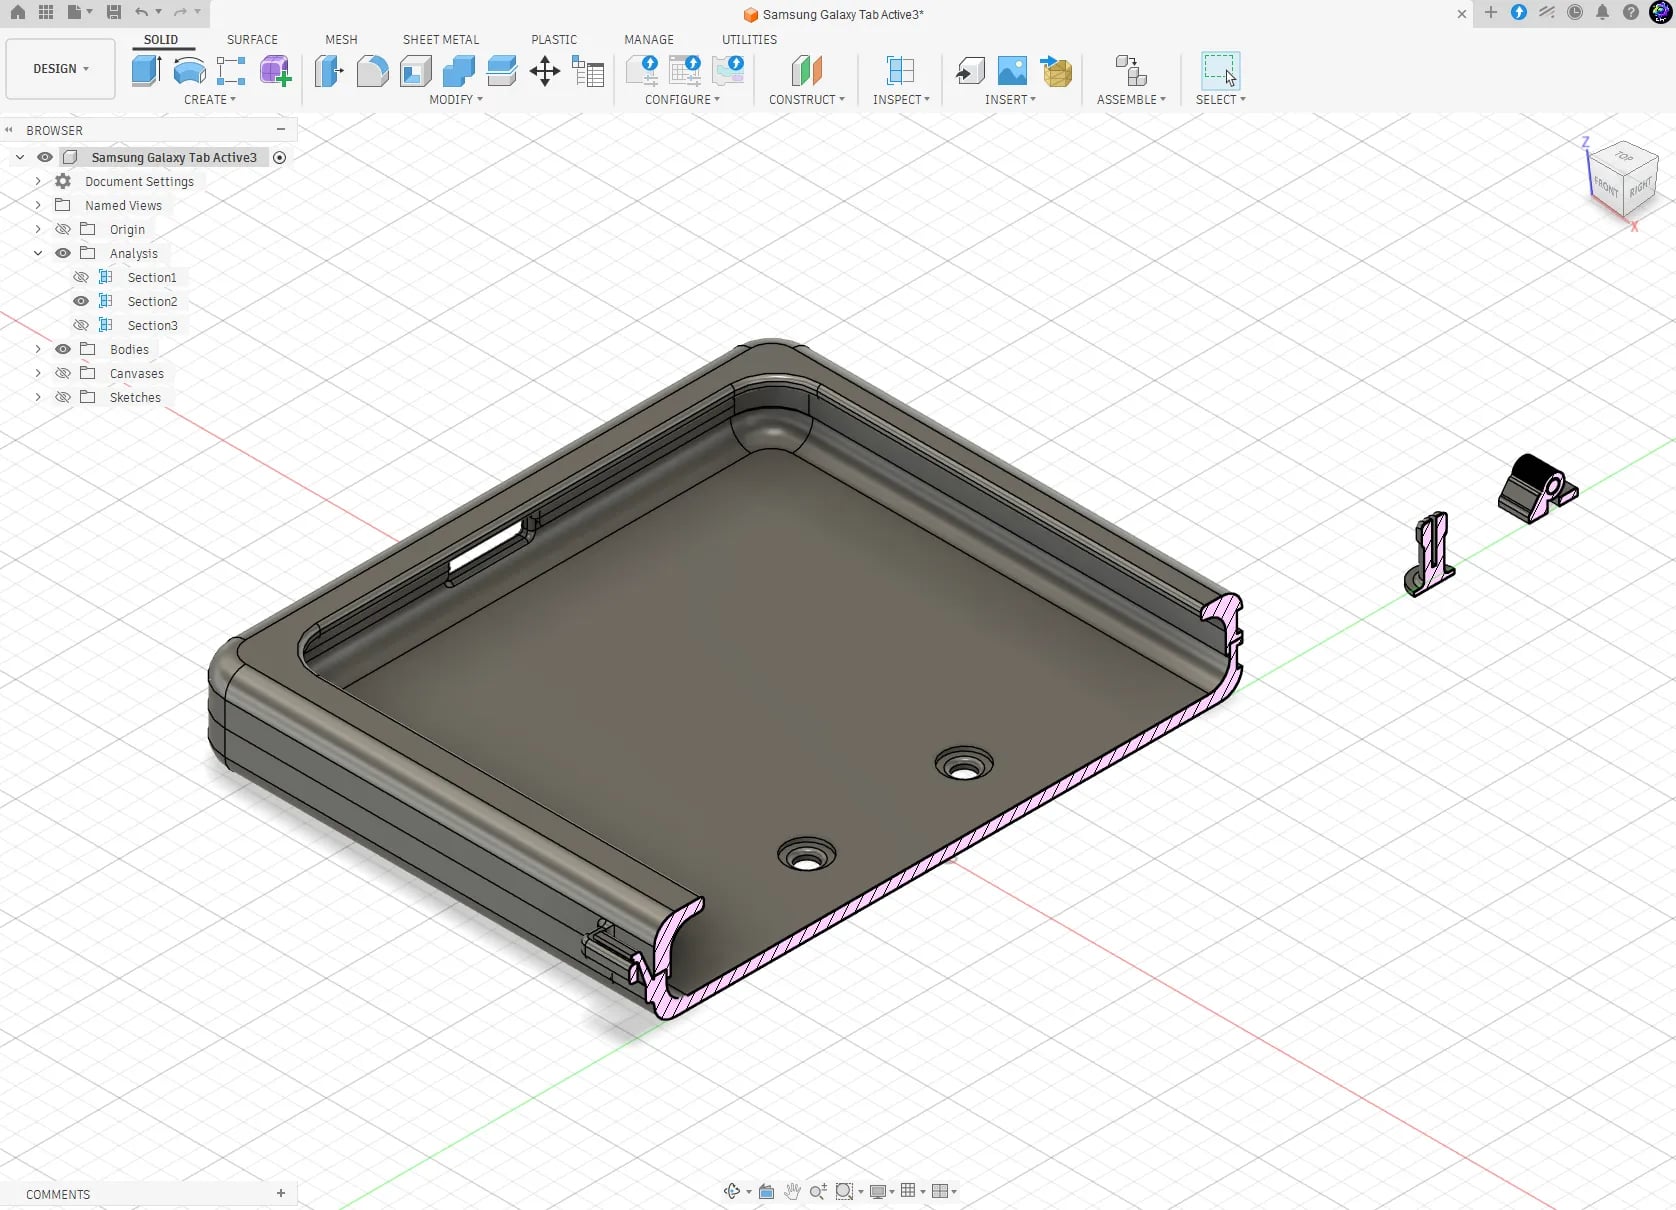Click the Offset Face tool icon
This screenshot has width=1676, height=1210.
[502, 71]
